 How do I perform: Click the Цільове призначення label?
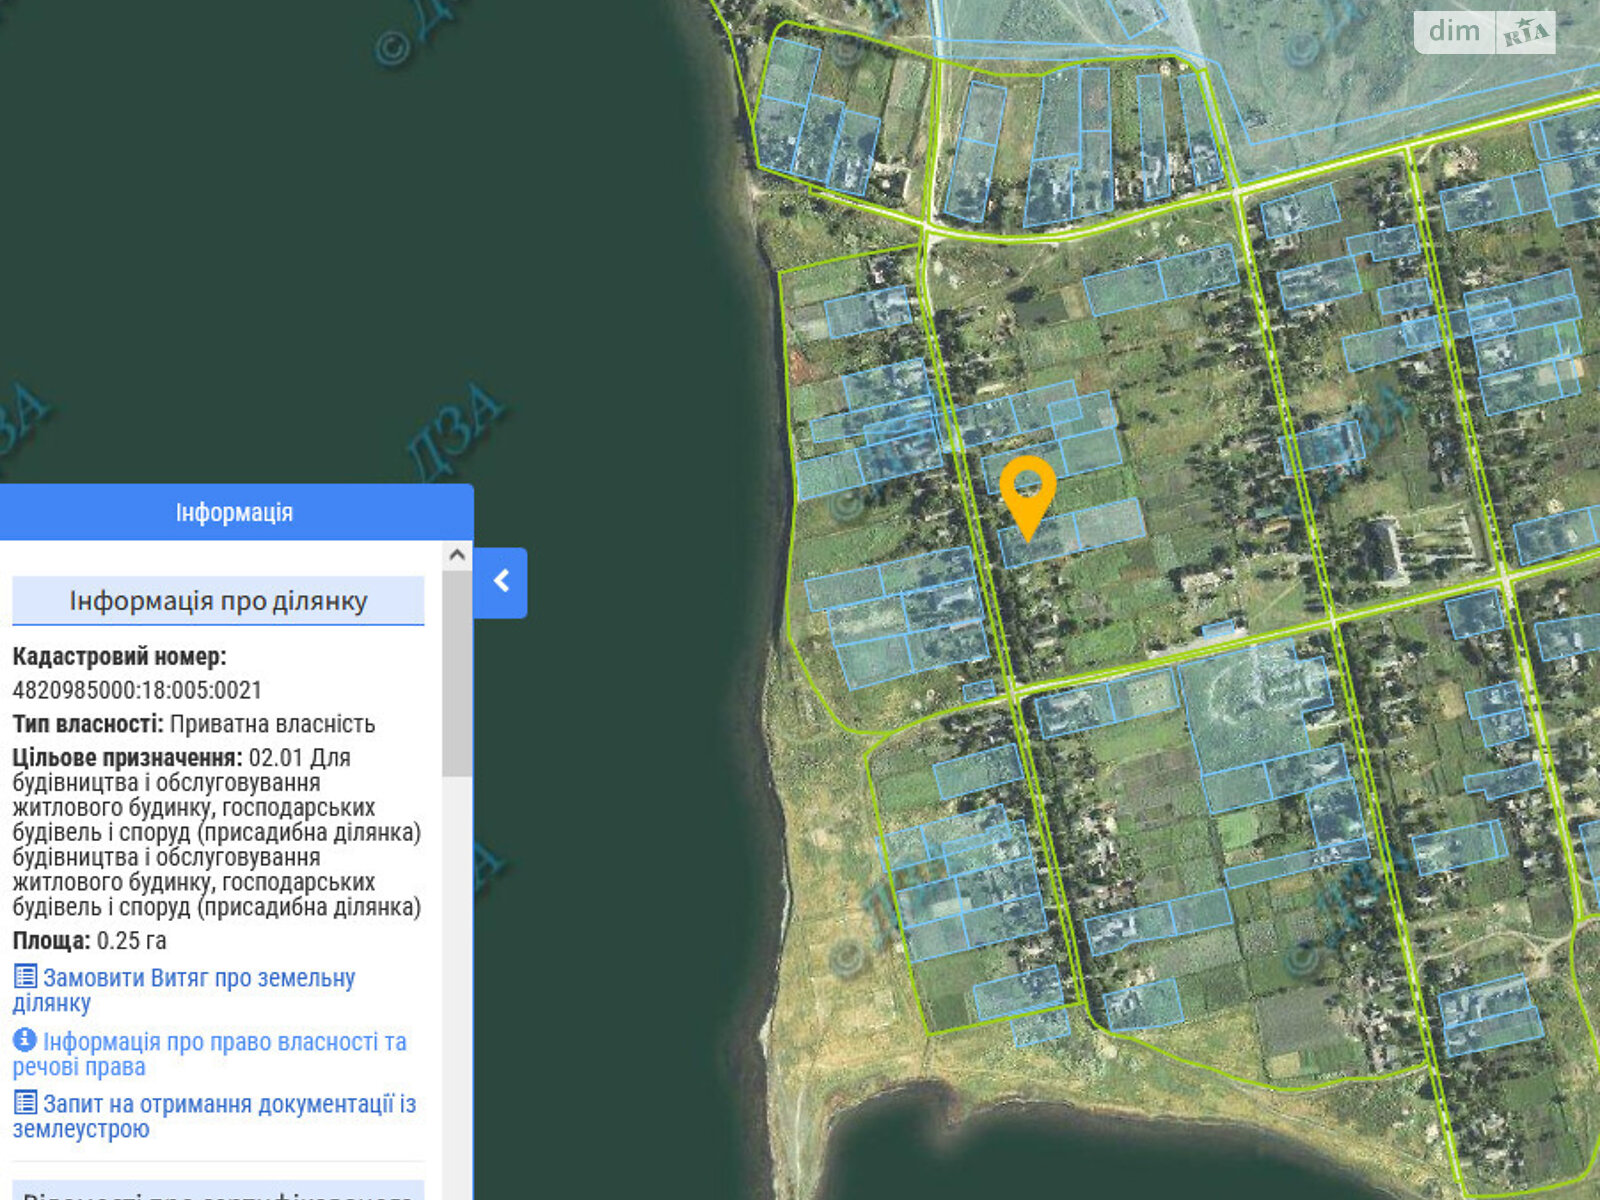127,758
